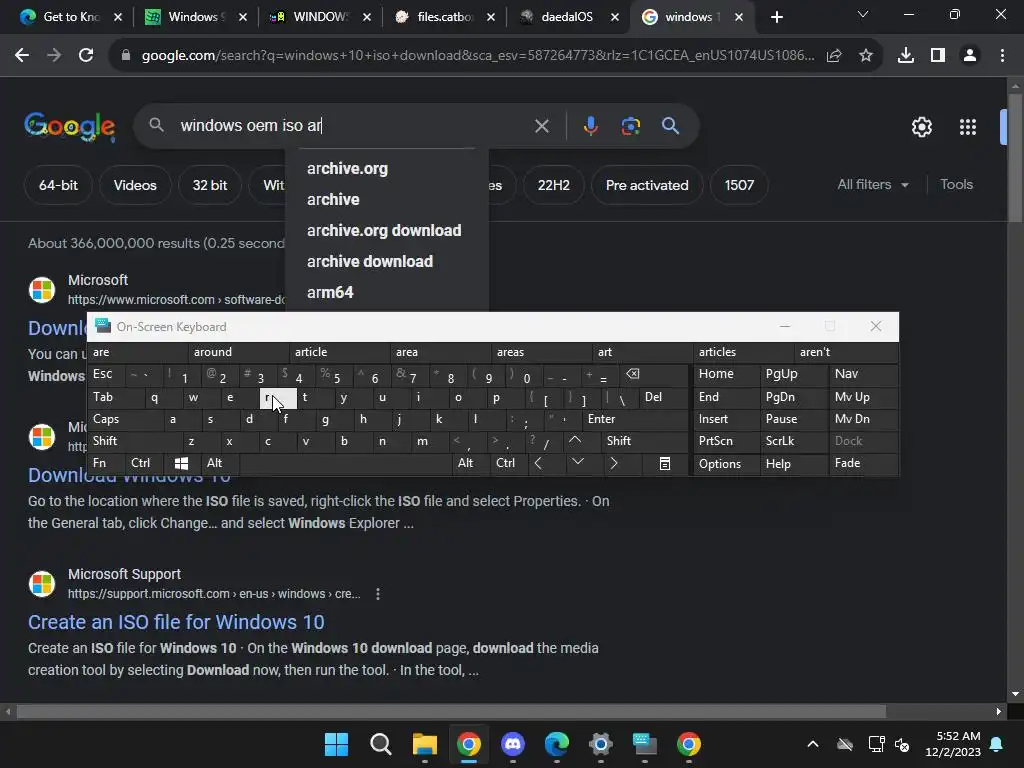Click in the Google search input field
This screenshot has height=768, width=1024.
353,125
